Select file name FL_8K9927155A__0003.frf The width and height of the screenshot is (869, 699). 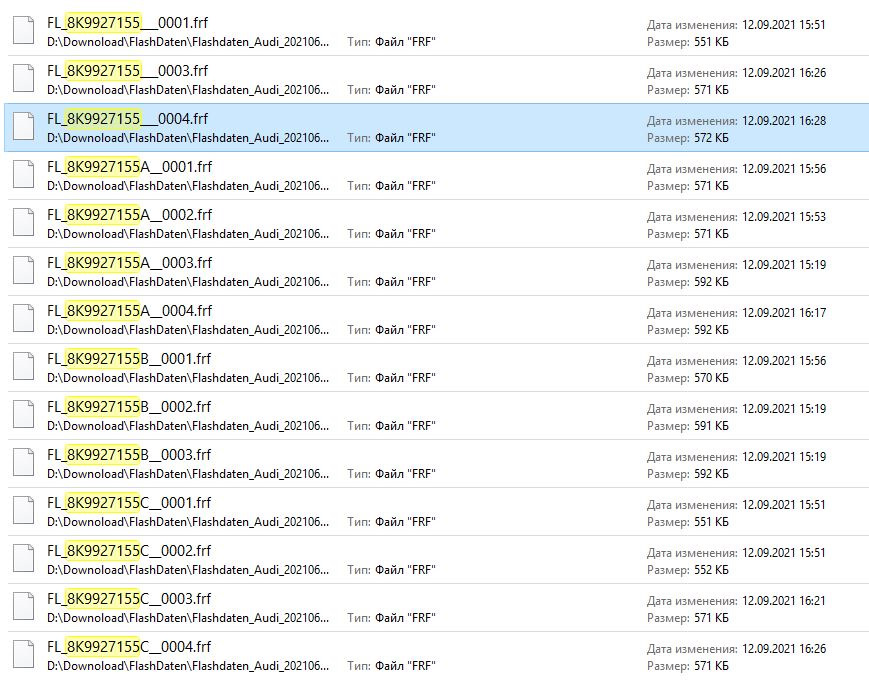pyautogui.click(x=130, y=263)
